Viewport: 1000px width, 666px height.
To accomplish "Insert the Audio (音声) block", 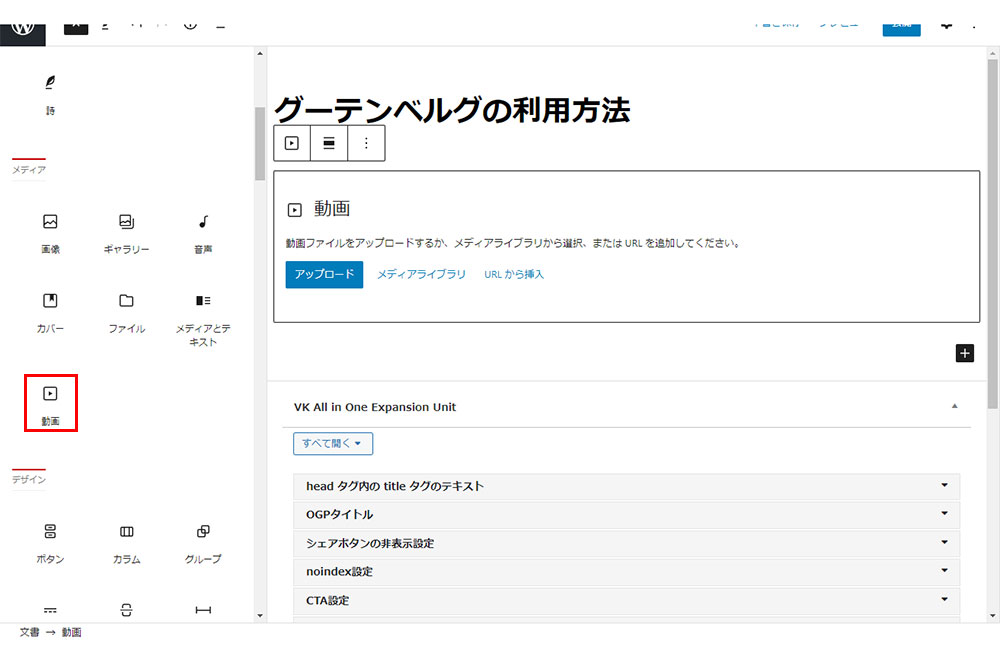I will pyautogui.click(x=203, y=232).
